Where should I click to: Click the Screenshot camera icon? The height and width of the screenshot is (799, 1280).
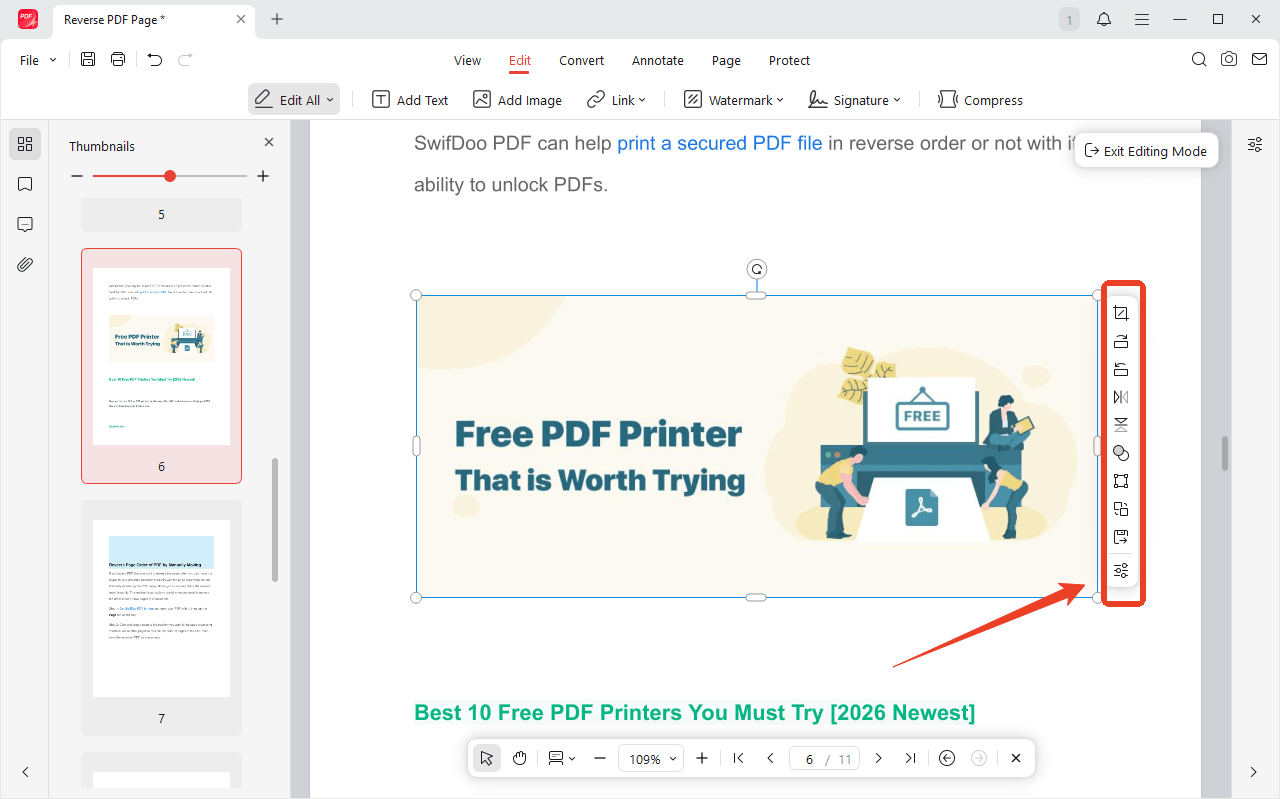[x=1229, y=60]
